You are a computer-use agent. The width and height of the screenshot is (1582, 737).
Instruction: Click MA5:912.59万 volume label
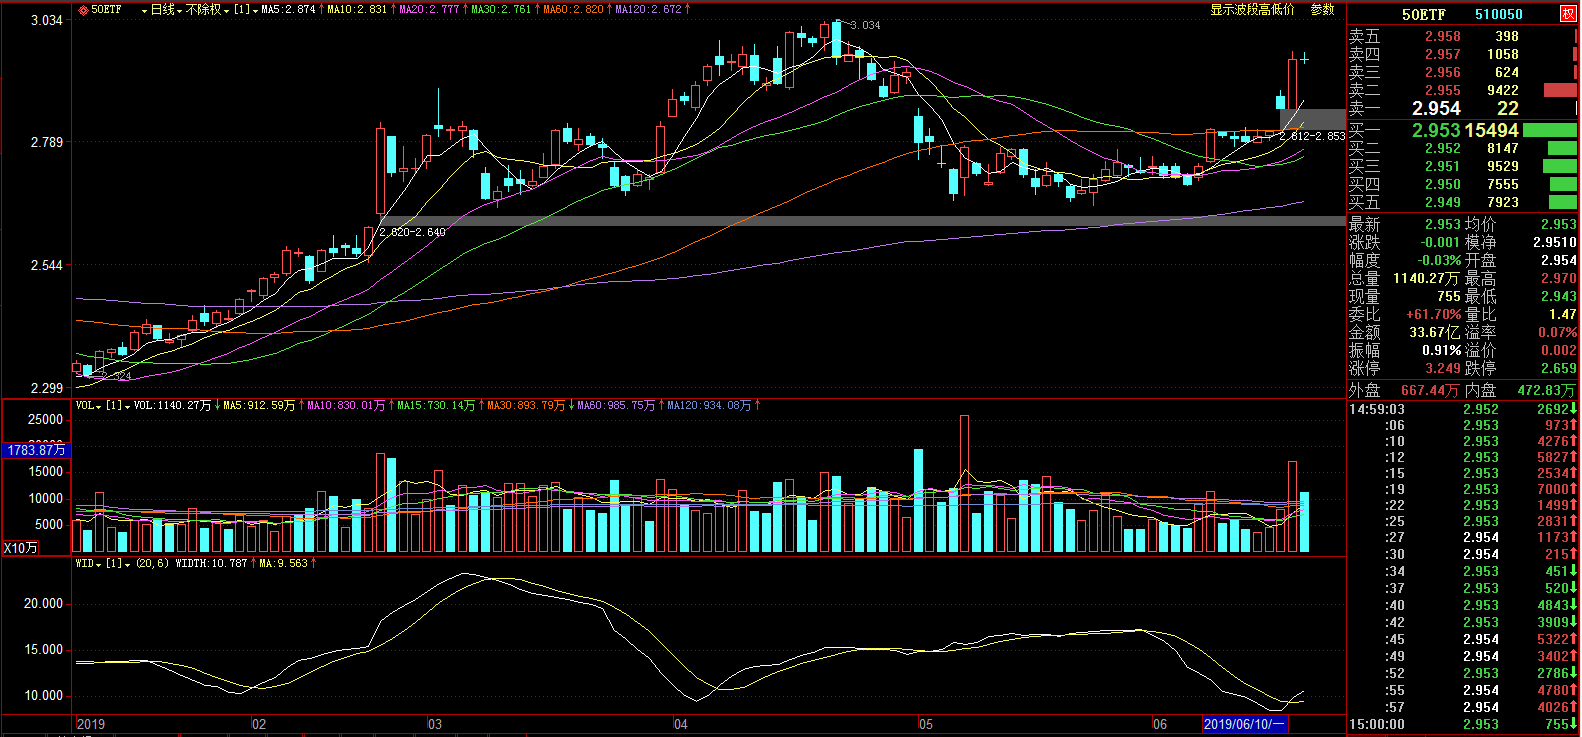tap(259, 406)
